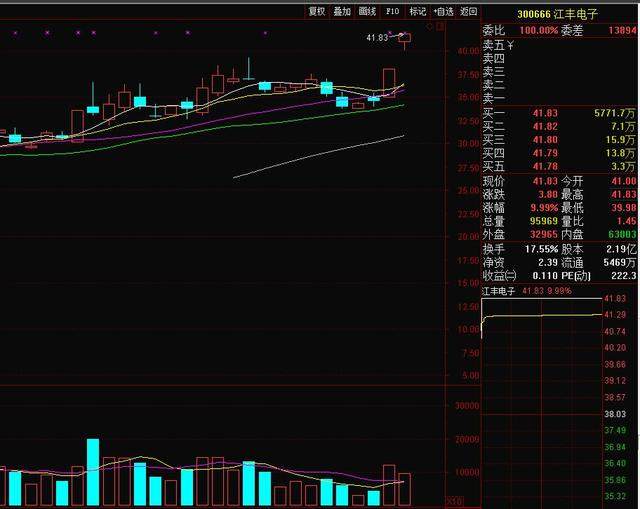The image size is (640, 509).
Task: Click the 标记 mark button
Action: 418,12
